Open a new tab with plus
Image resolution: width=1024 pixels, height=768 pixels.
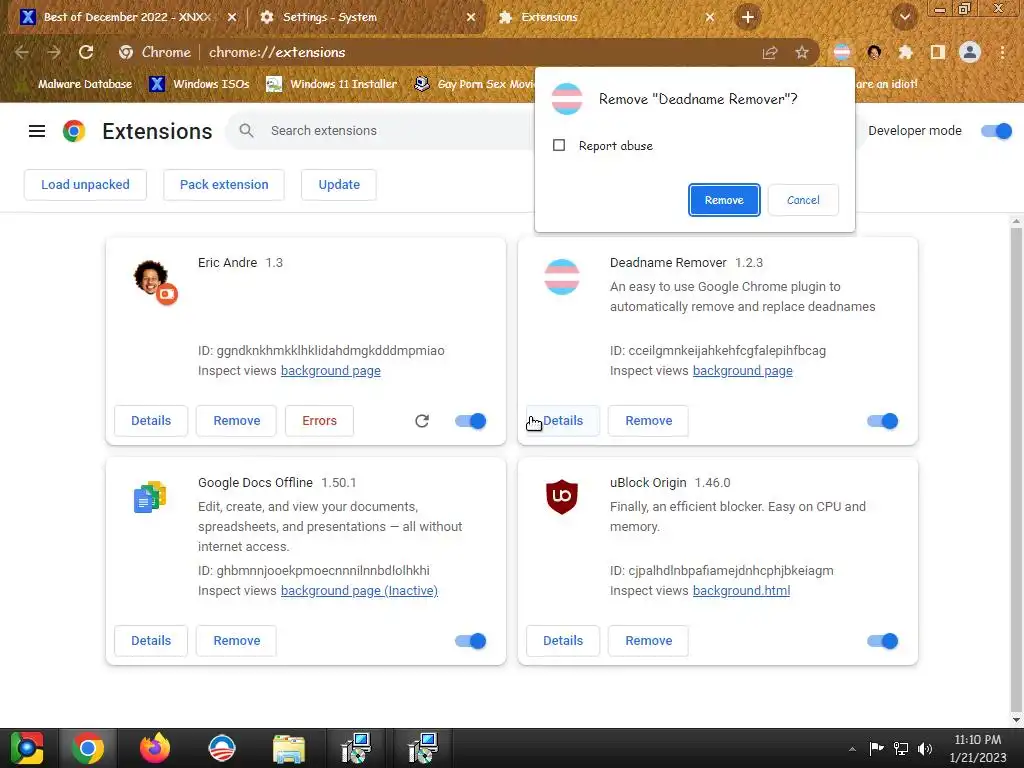(x=748, y=17)
